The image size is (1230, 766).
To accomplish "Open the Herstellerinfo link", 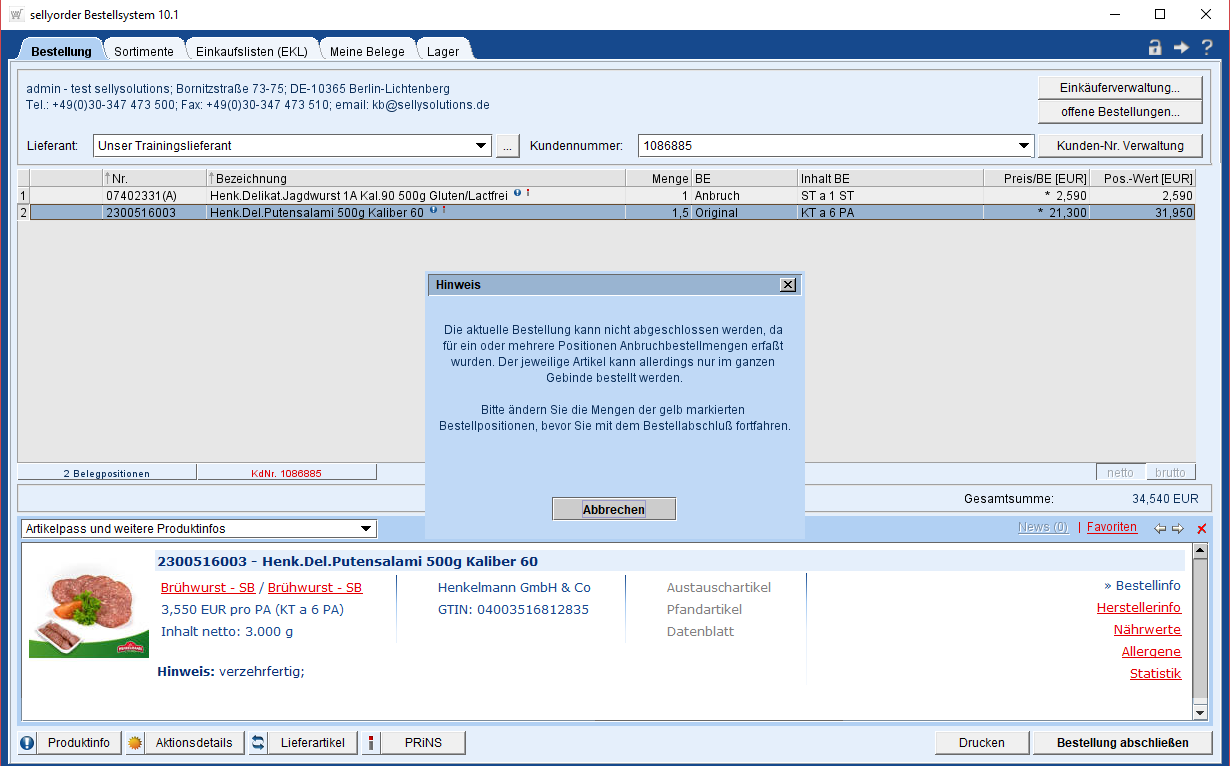I will coord(1139,608).
